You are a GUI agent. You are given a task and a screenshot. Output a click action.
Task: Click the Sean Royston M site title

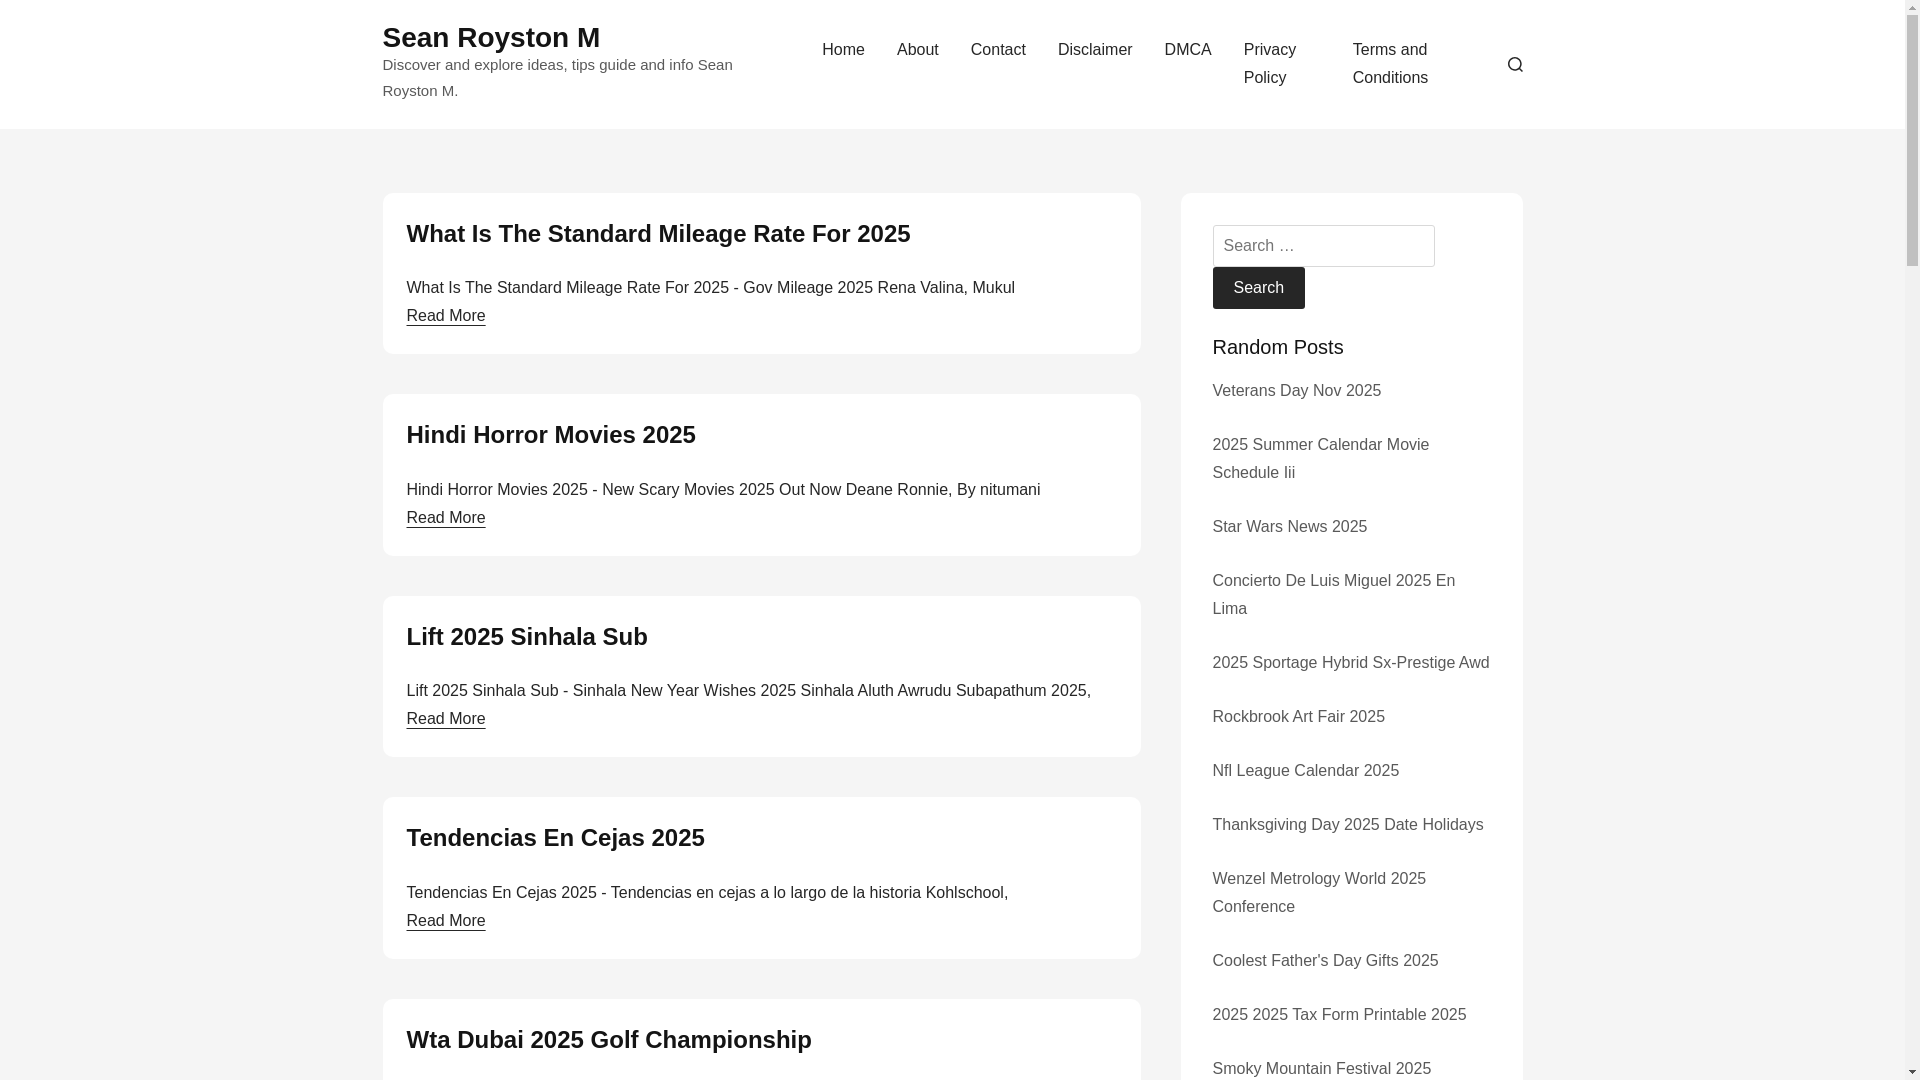tap(491, 38)
